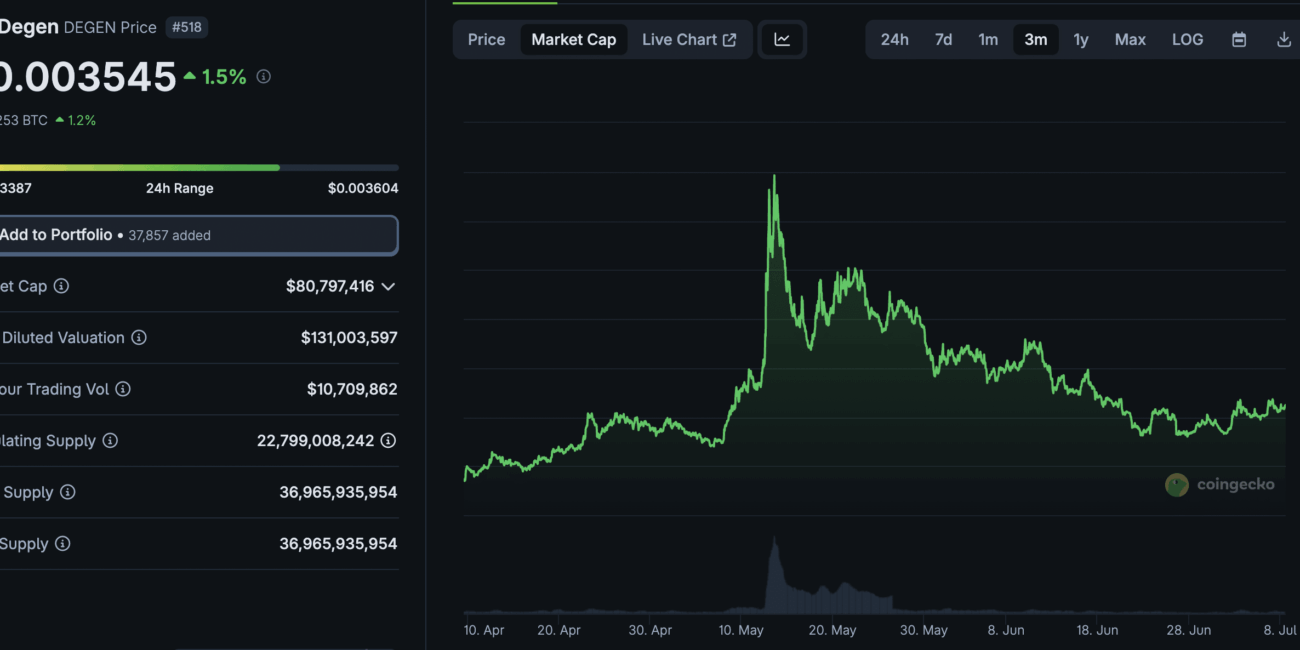This screenshot has width=1300, height=650.
Task: Click the #518 rank badge
Action: [186, 27]
